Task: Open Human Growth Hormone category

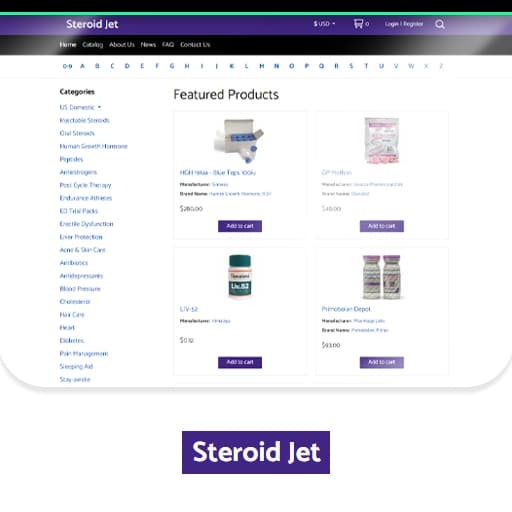Action: tap(93, 146)
